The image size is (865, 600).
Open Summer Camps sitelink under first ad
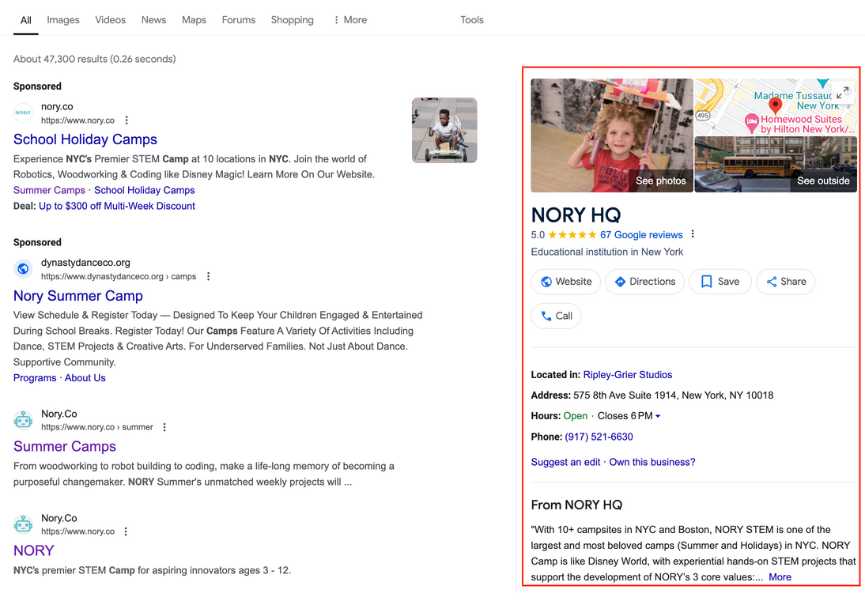pyautogui.click(x=49, y=190)
